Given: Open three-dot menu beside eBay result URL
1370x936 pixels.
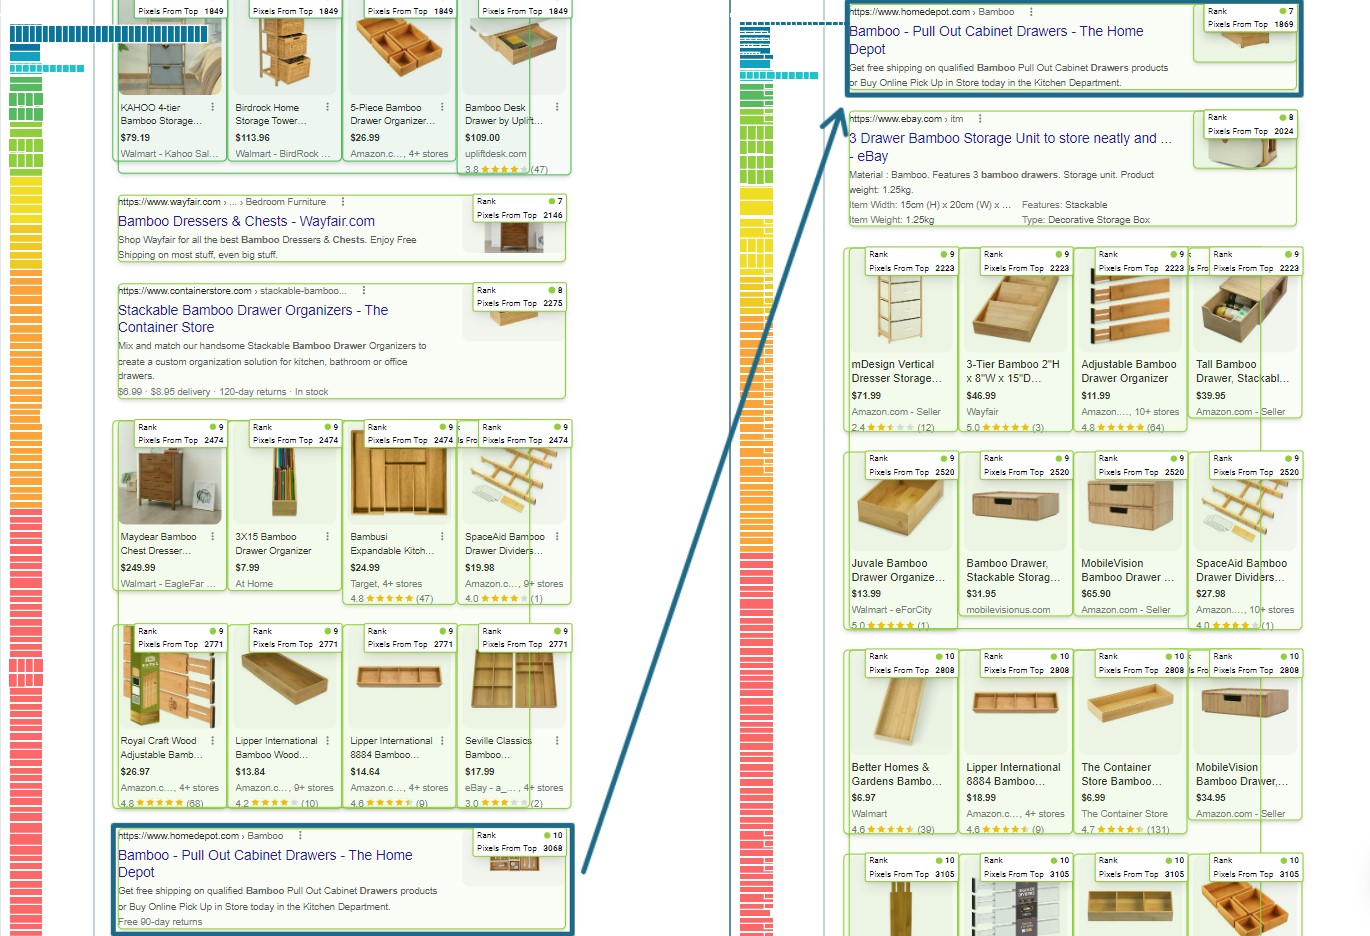Looking at the screenshot, I should click(980, 119).
